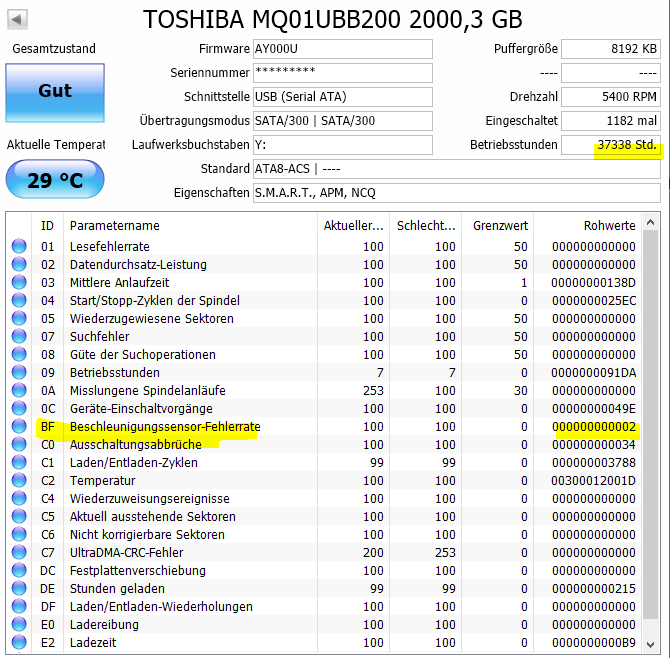The width and height of the screenshot is (670, 658).
Task: Sort by the Schlecht column header
Action: 426,226
